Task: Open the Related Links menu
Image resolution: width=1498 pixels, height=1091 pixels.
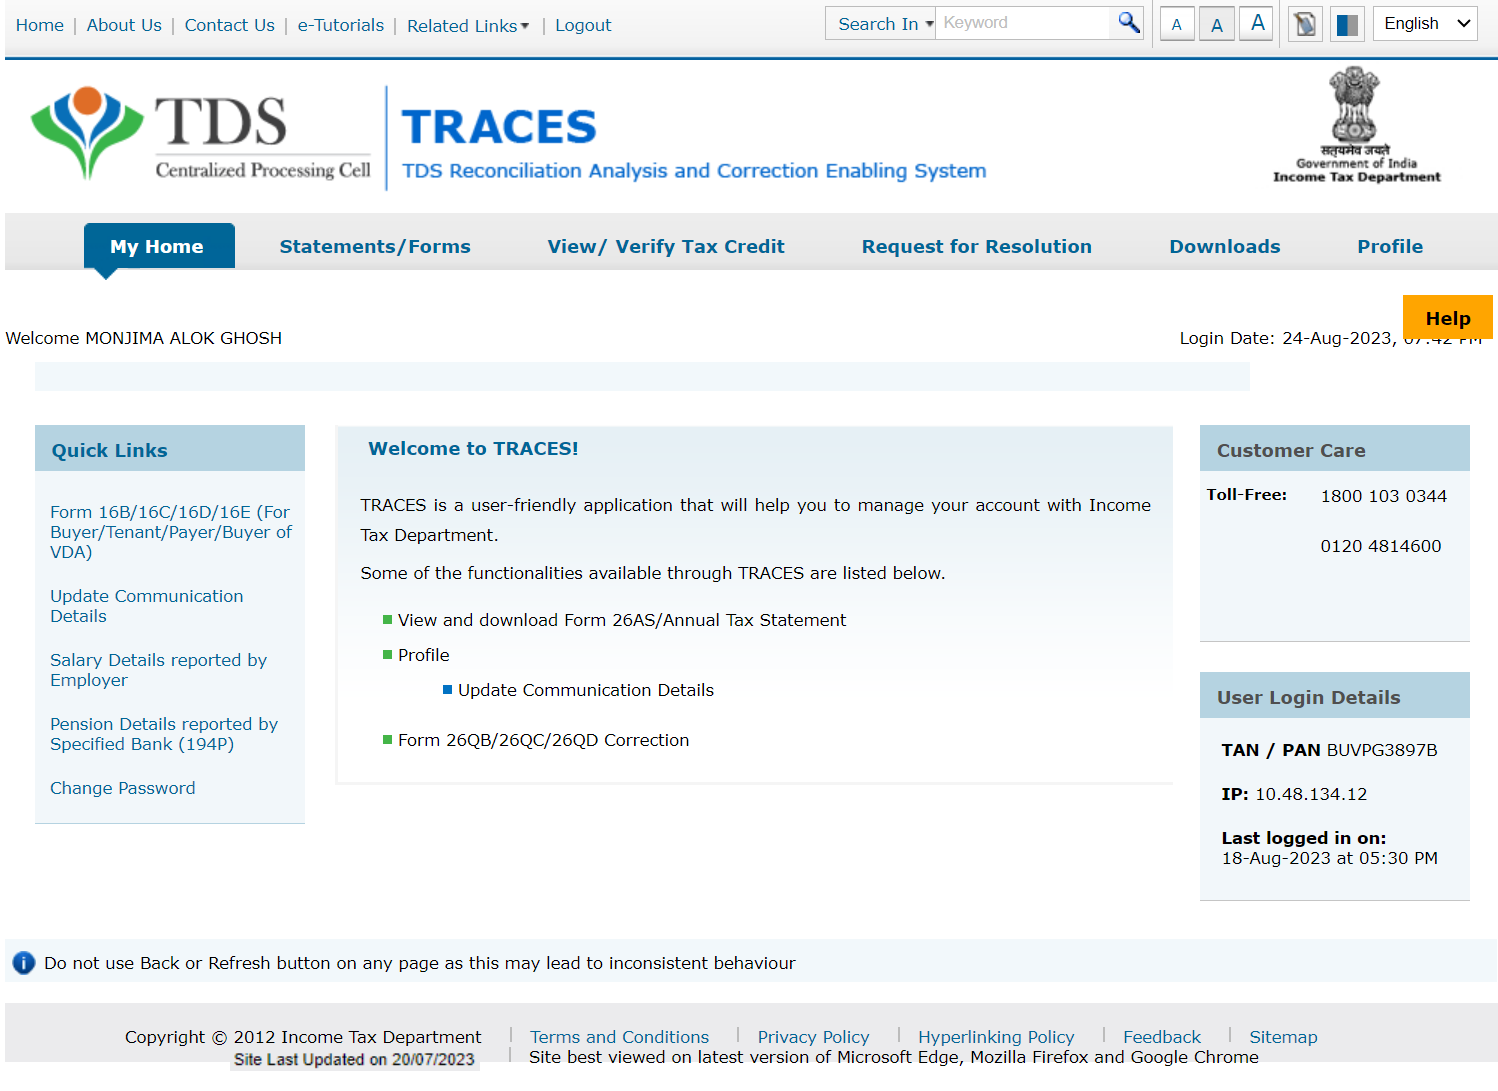Action: pos(467,25)
